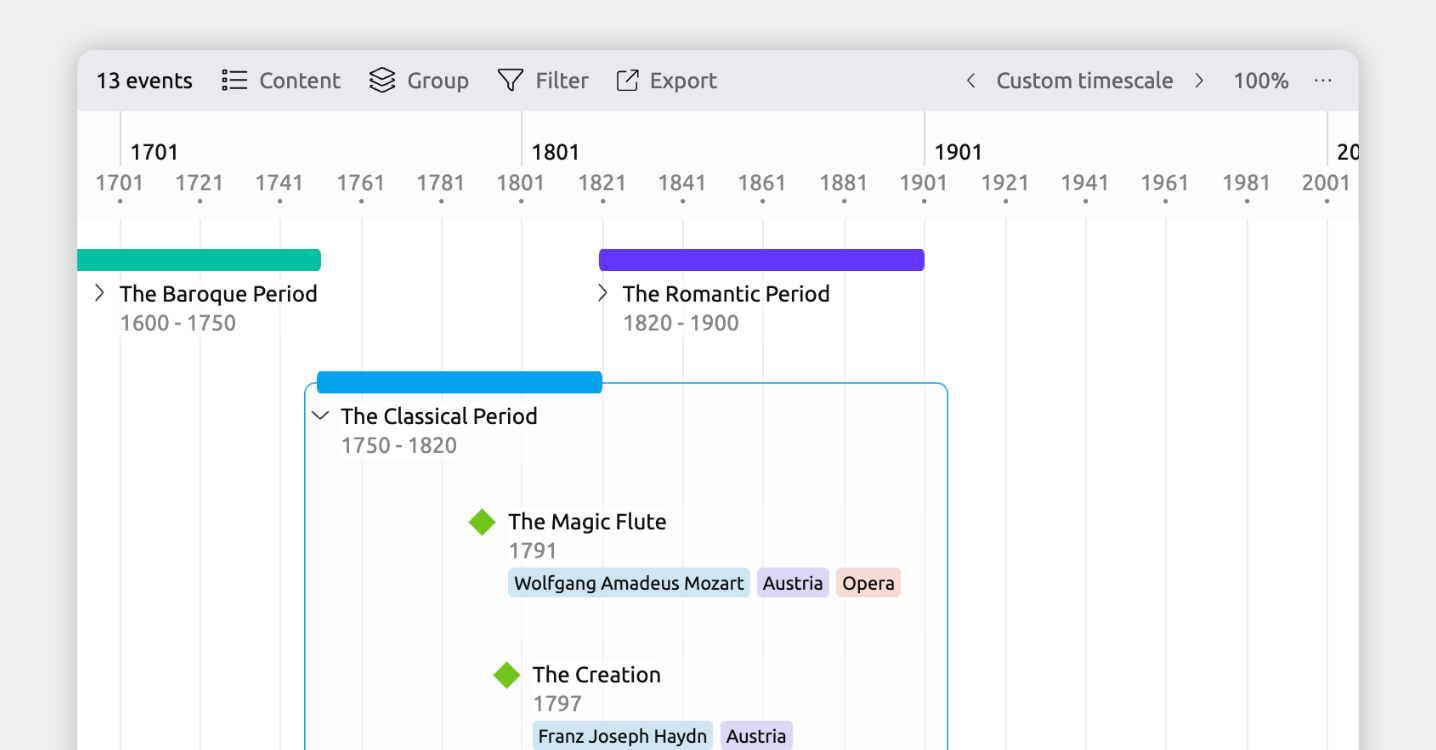Open The Magic Flute event title
The width and height of the screenshot is (1436, 750).
pos(587,521)
